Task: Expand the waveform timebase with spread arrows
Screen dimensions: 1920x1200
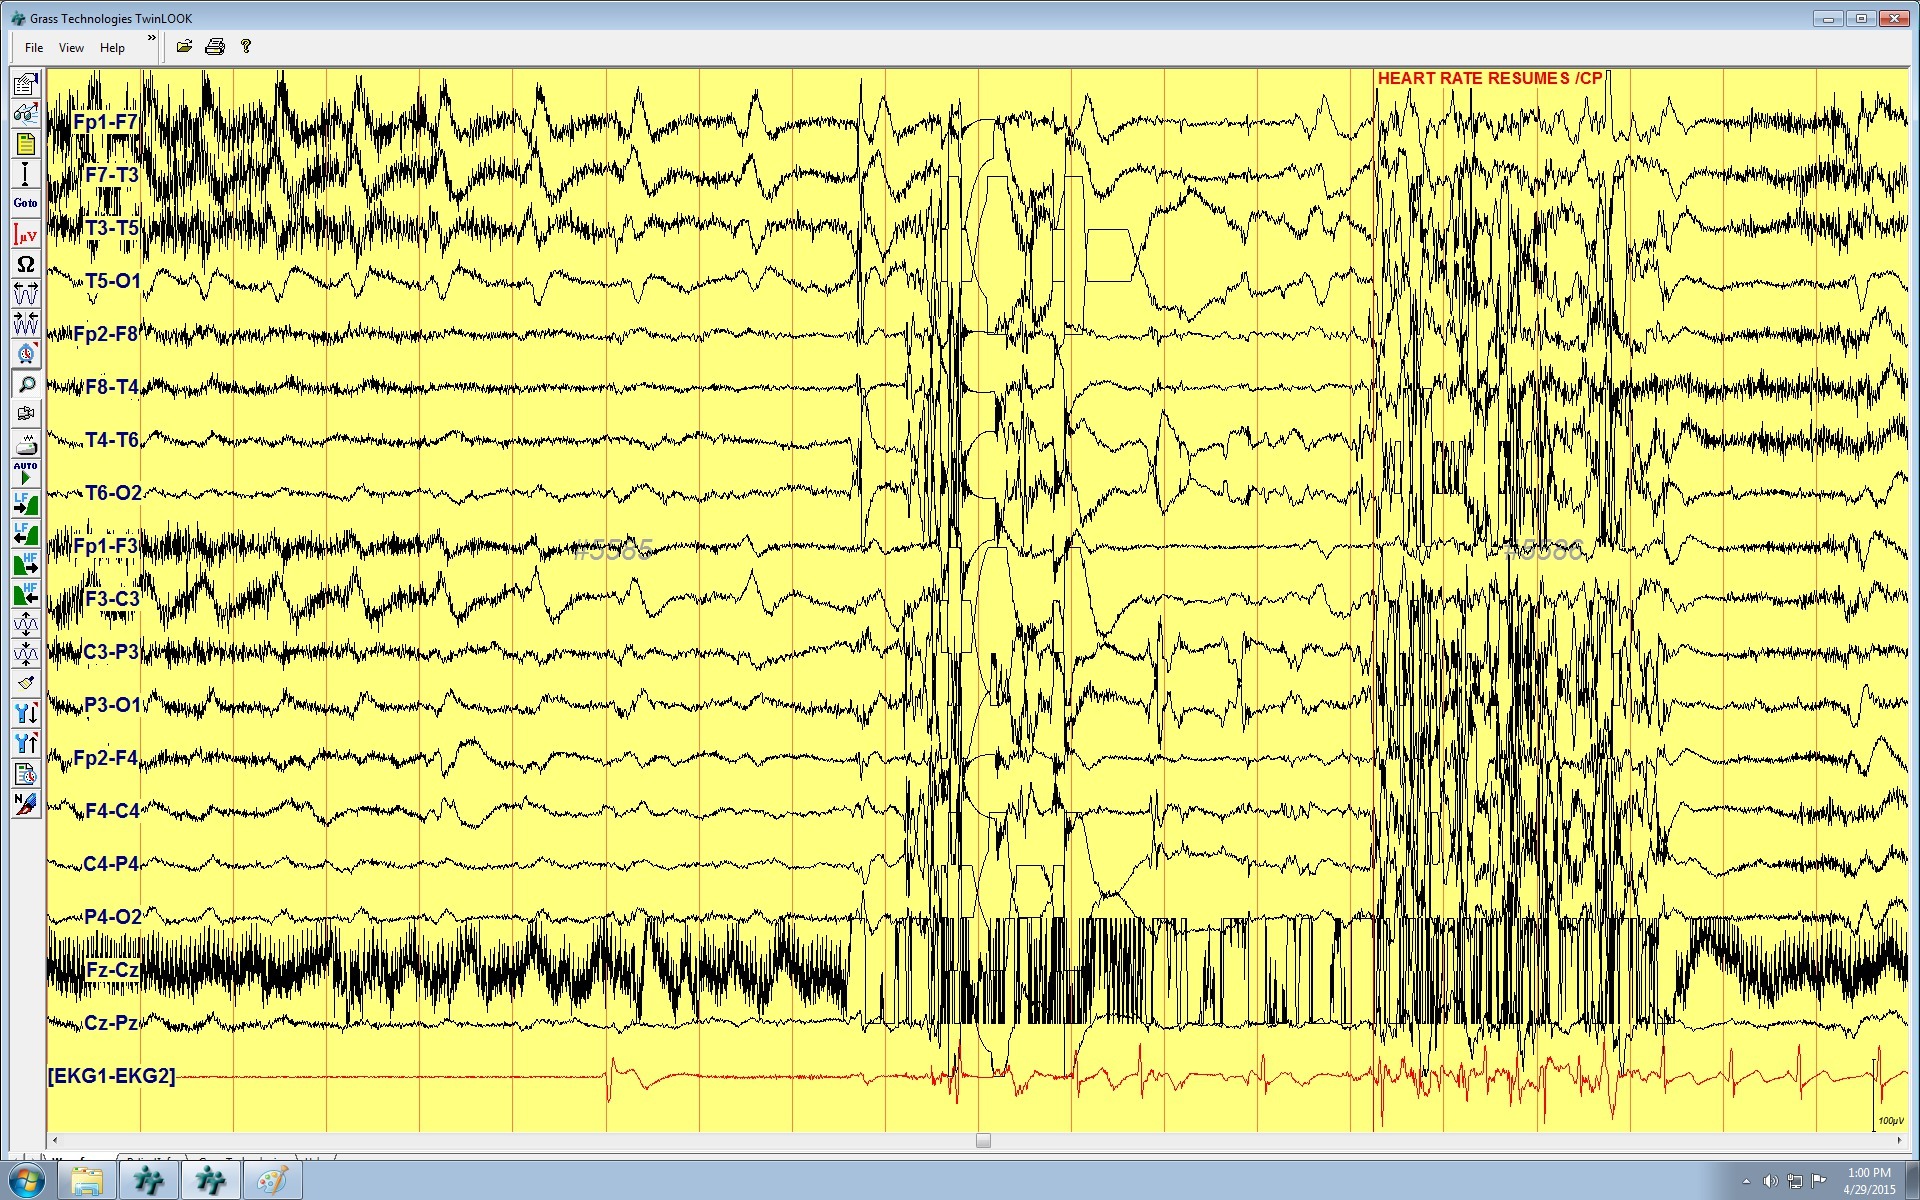Action: pos(25,293)
